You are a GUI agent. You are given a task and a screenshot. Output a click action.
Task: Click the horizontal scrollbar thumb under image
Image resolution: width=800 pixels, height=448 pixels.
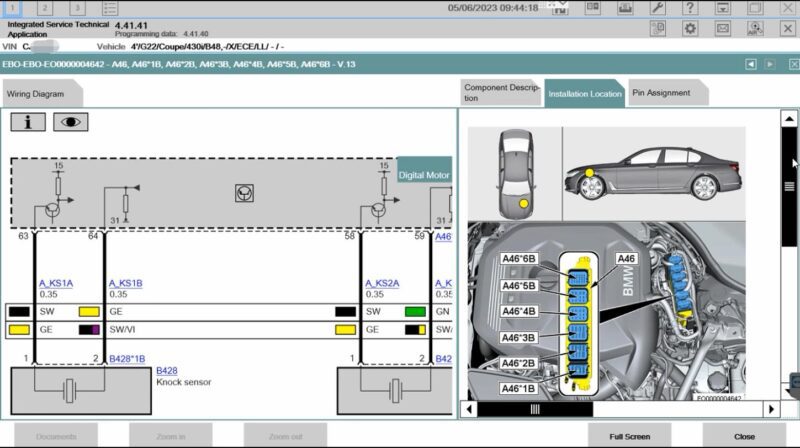pyautogui.click(x=535, y=409)
